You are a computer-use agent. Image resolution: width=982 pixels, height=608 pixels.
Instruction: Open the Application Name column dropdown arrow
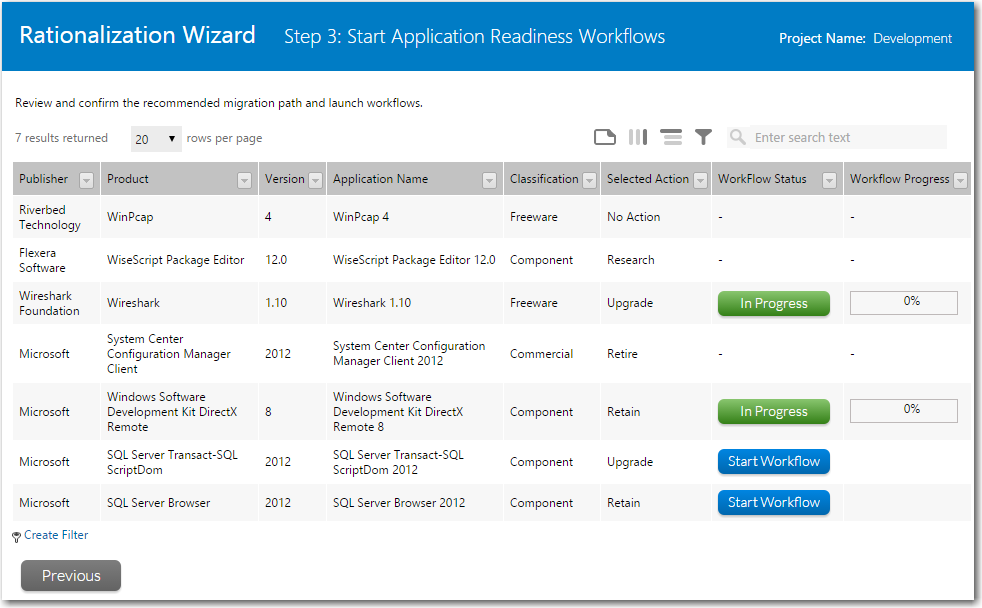click(489, 180)
